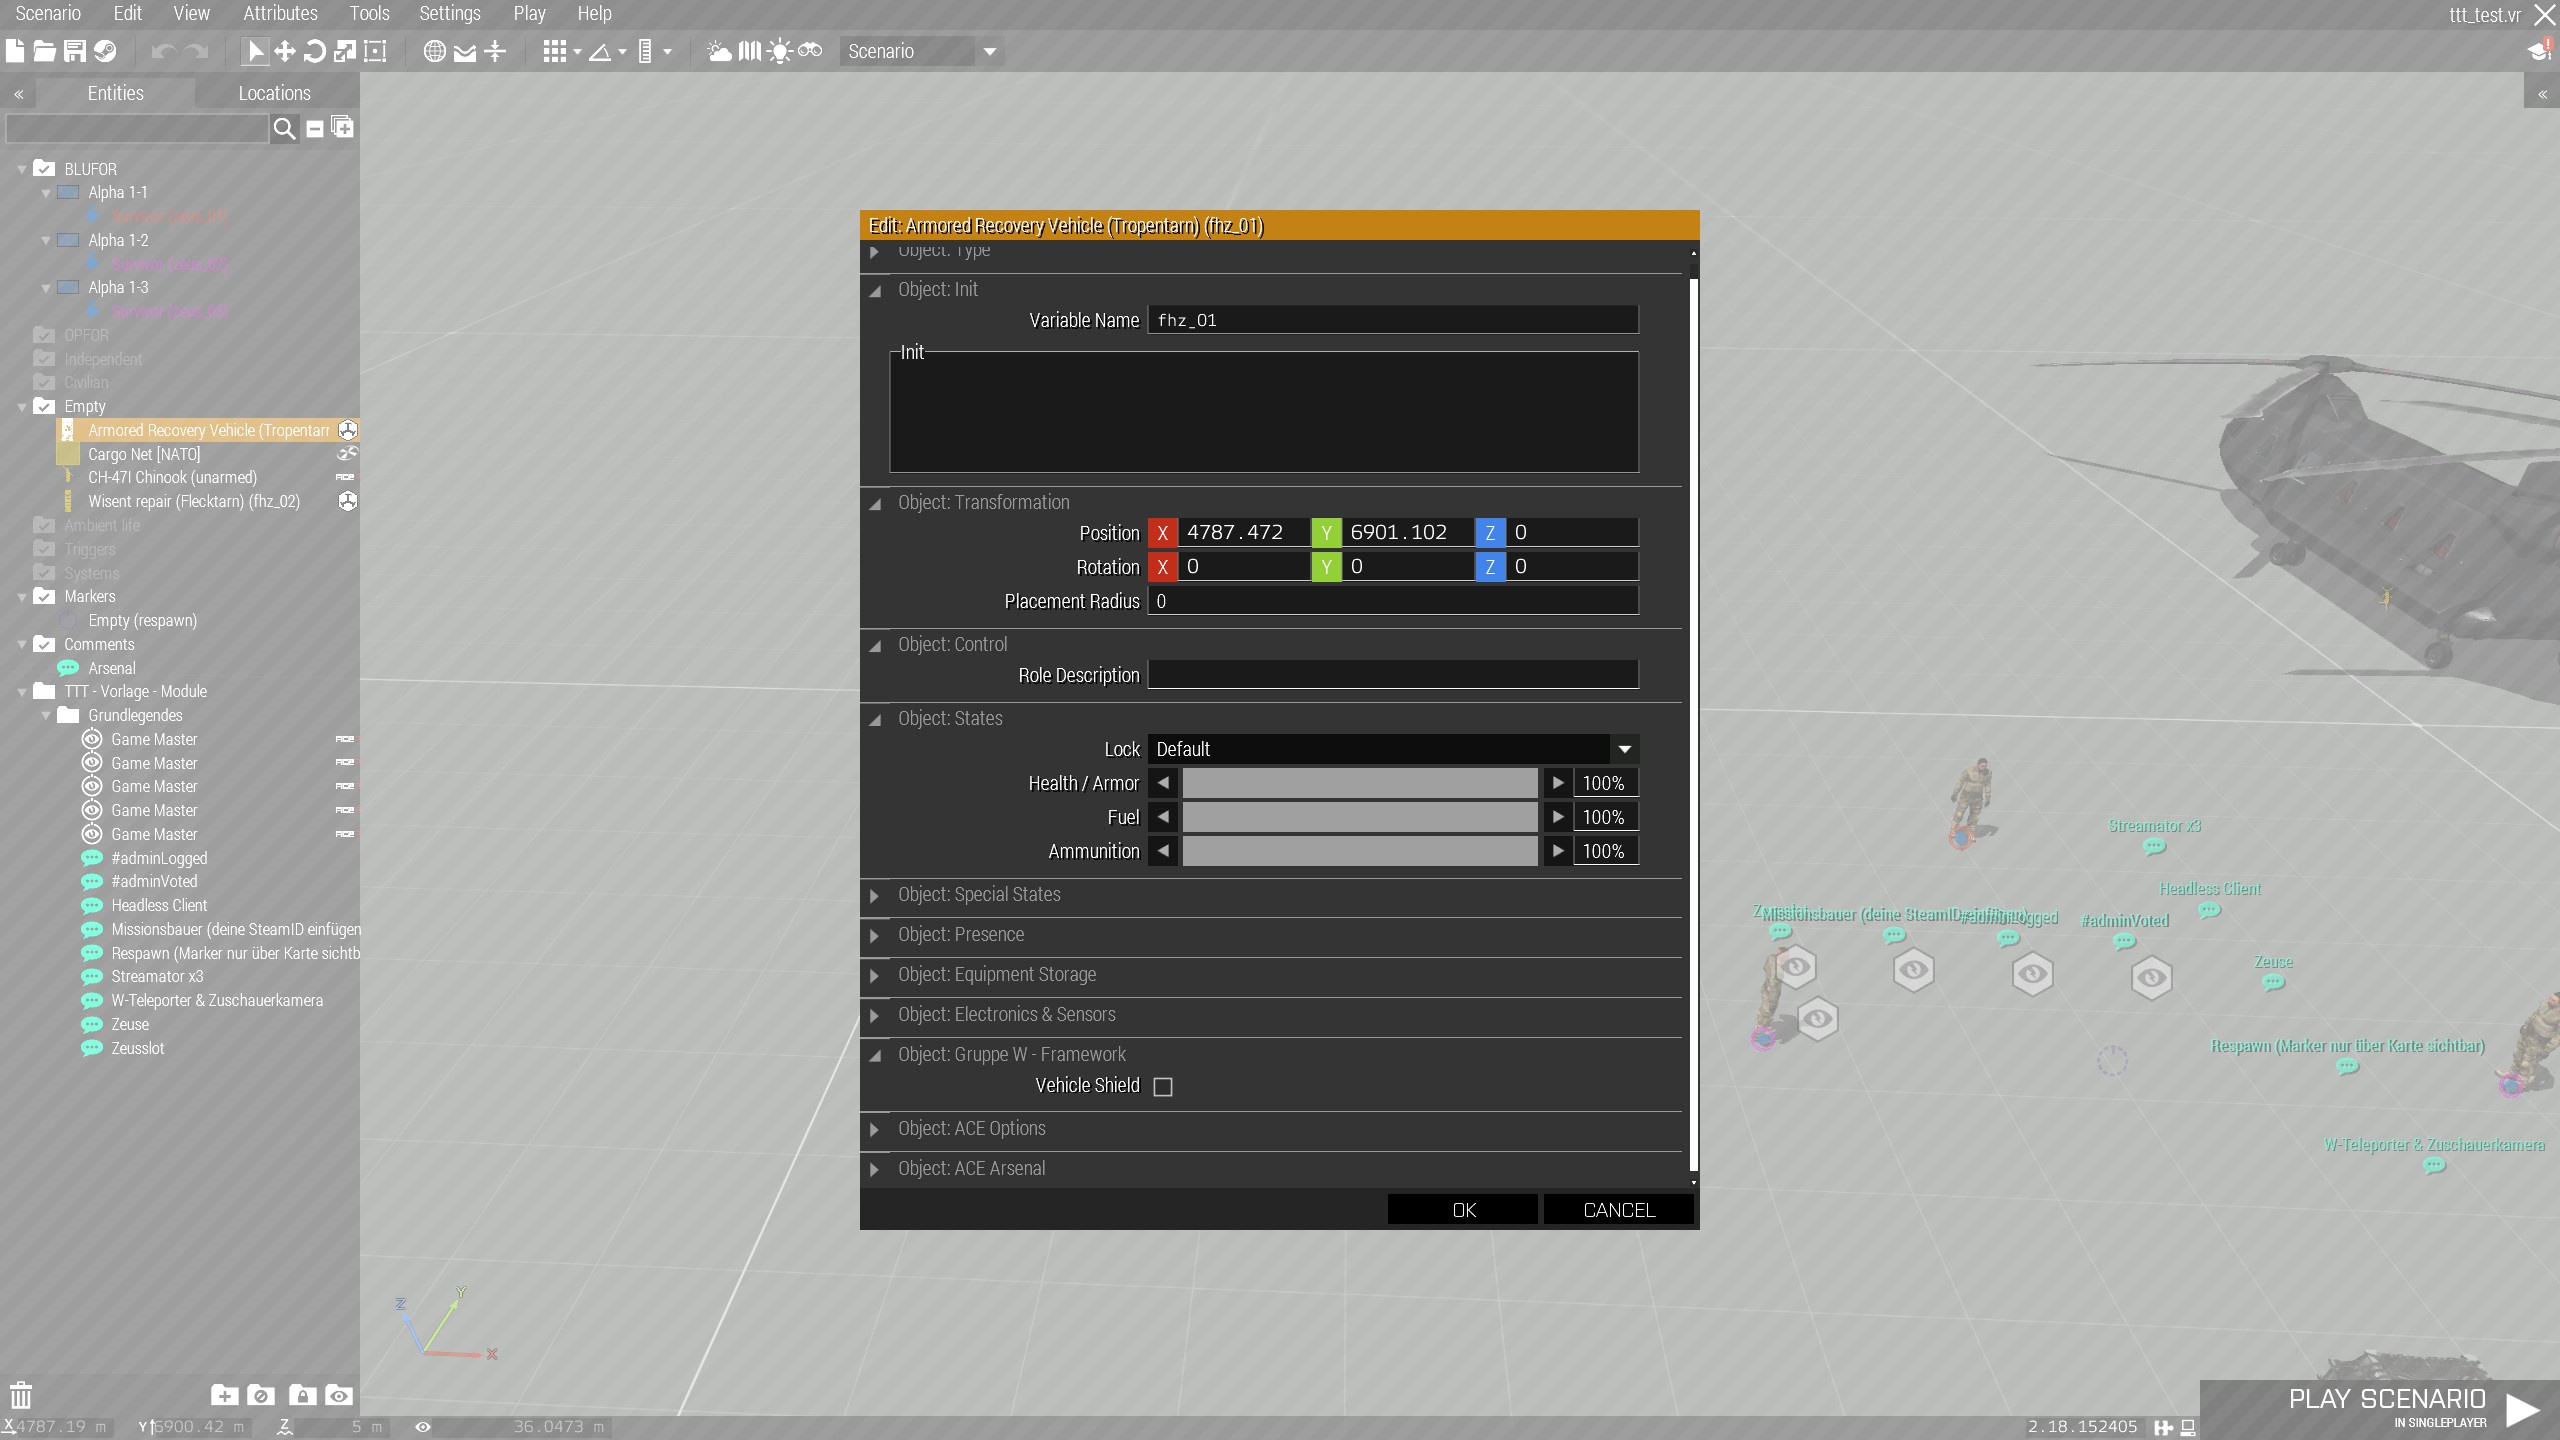Confirm changes with the OK button
The height and width of the screenshot is (1440, 2560).
pos(1461,1209)
